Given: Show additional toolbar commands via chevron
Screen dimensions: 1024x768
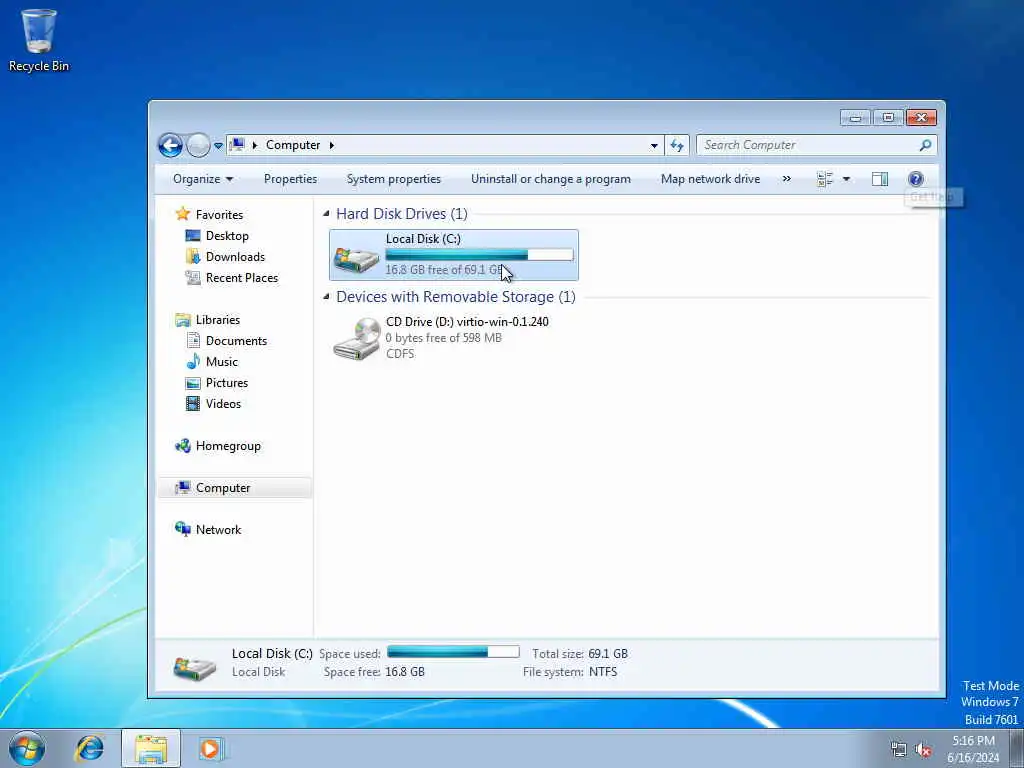Looking at the screenshot, I should [x=787, y=179].
